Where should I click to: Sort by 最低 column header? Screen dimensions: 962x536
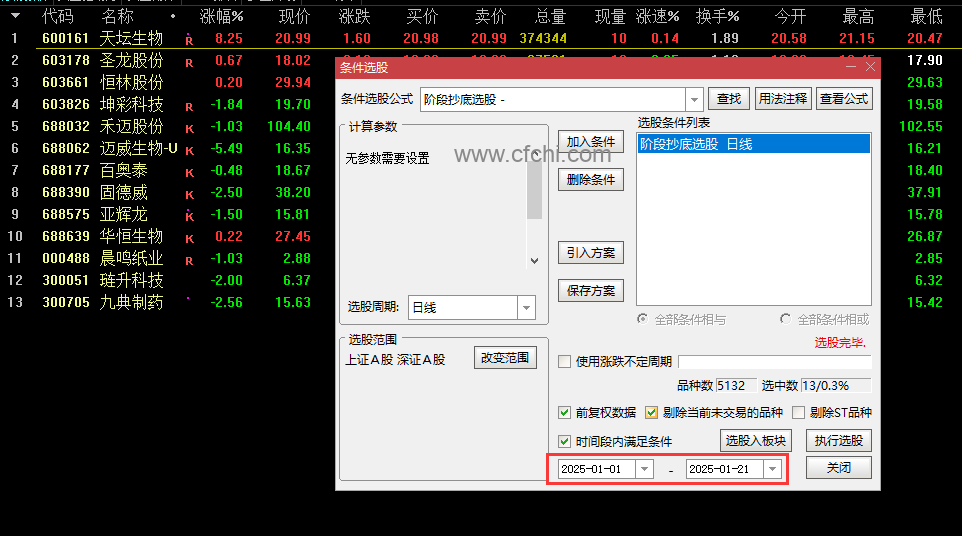tap(926, 17)
